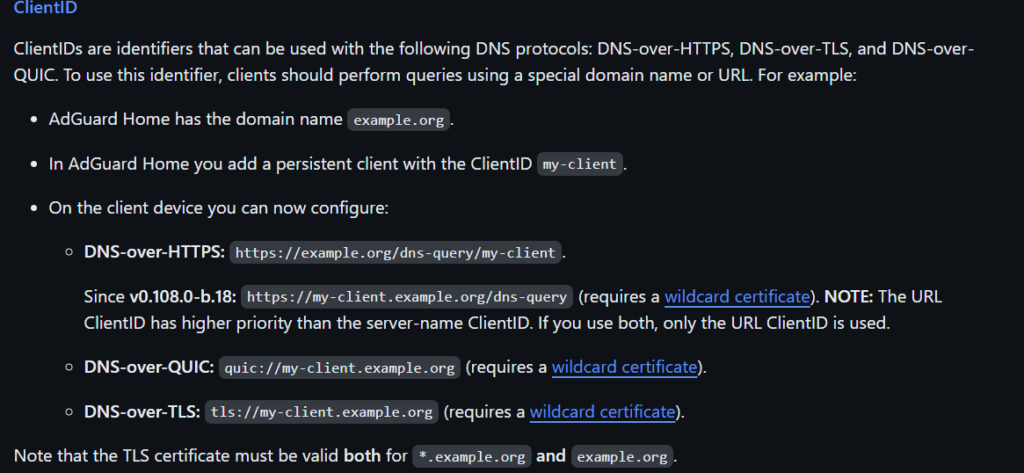1024x473 pixels.
Task: Click the bold v0.108.0-b.18 version text
Action: [x=183, y=297]
